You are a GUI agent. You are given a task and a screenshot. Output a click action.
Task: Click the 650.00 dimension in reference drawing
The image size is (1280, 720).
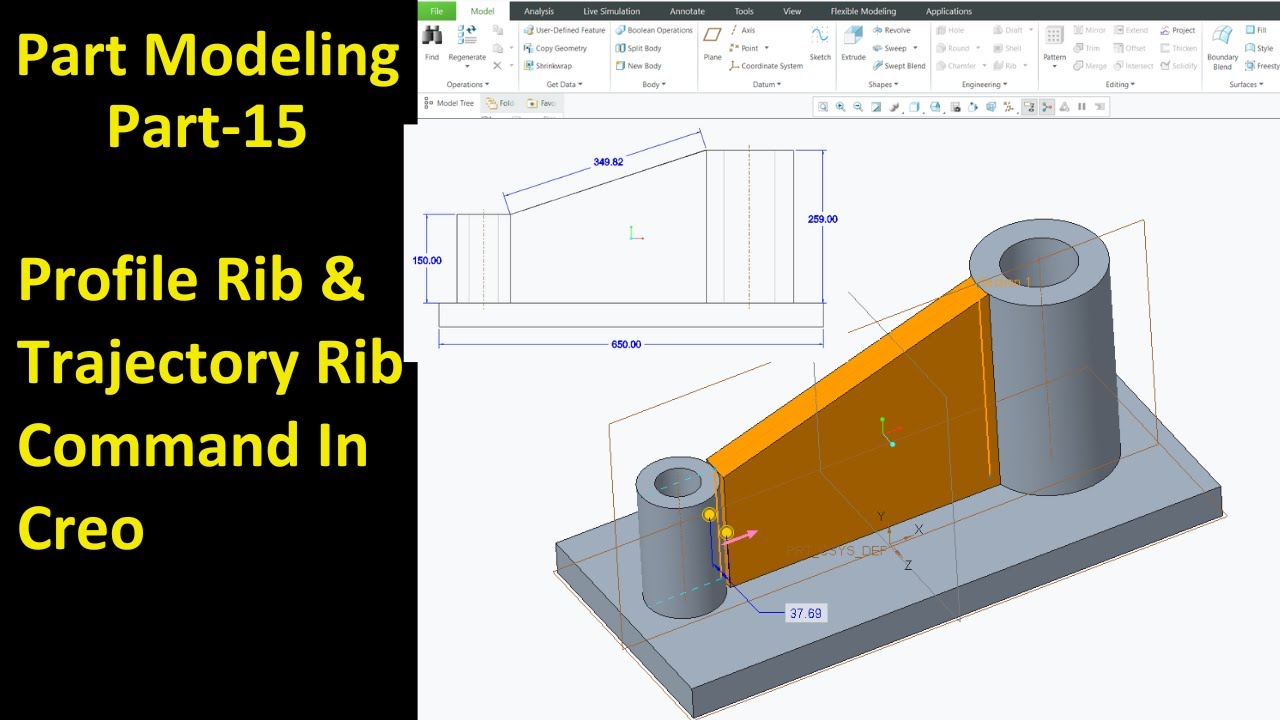(626, 344)
